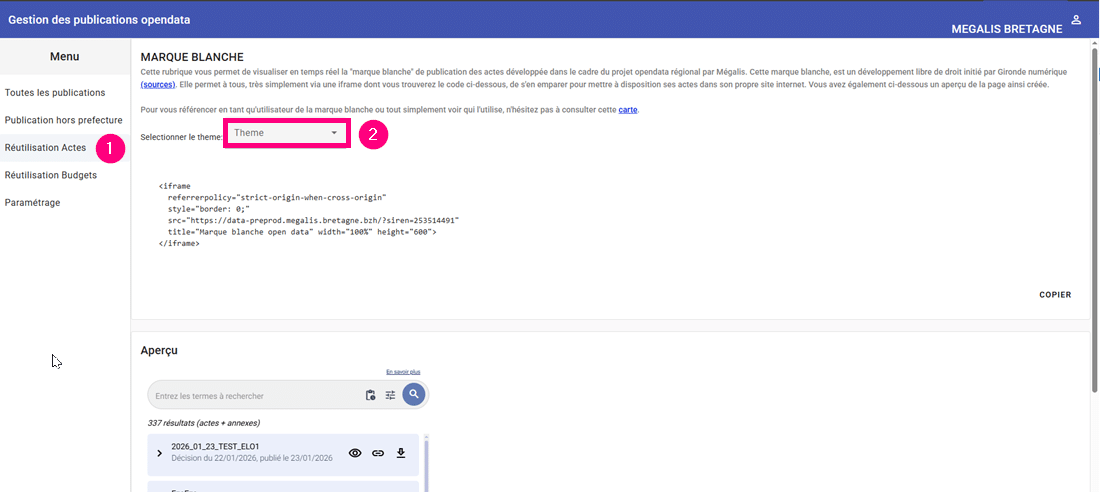Click the blue search magnifier button

click(x=414, y=395)
